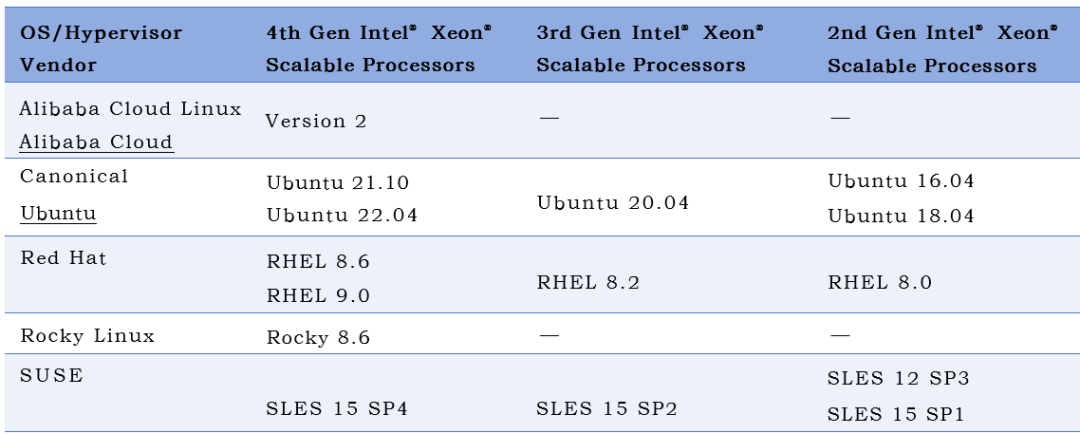Click the 3rd Gen Intel Xeon header
Image resolution: width=1080 pixels, height=434 pixels.
[x=650, y=49]
